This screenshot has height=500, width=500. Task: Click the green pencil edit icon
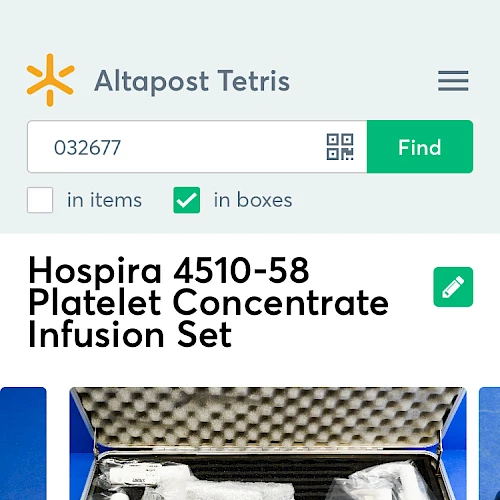point(453,287)
